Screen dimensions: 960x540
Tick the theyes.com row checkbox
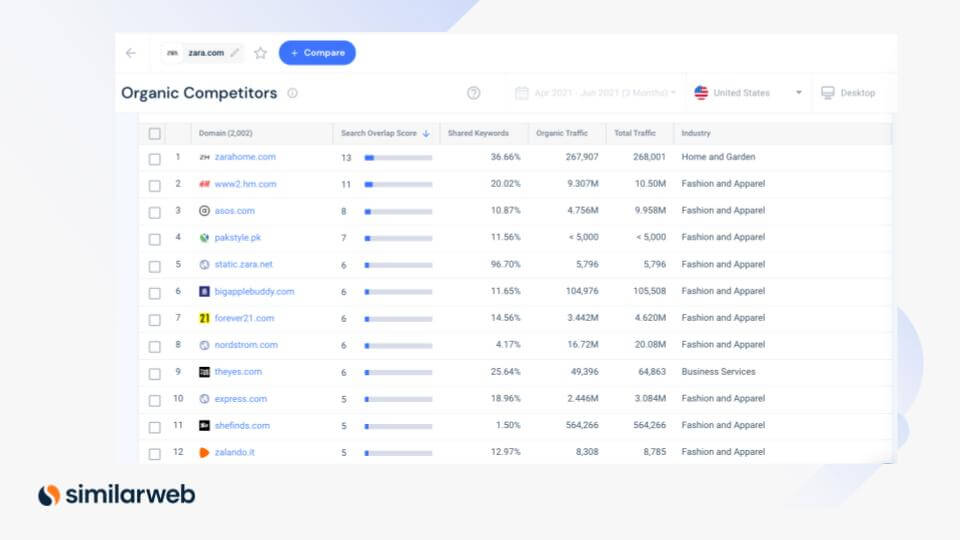(x=154, y=373)
